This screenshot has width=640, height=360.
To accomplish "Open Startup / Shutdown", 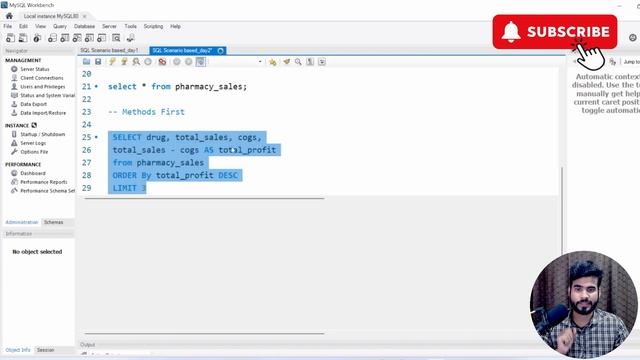I will [x=42, y=134].
